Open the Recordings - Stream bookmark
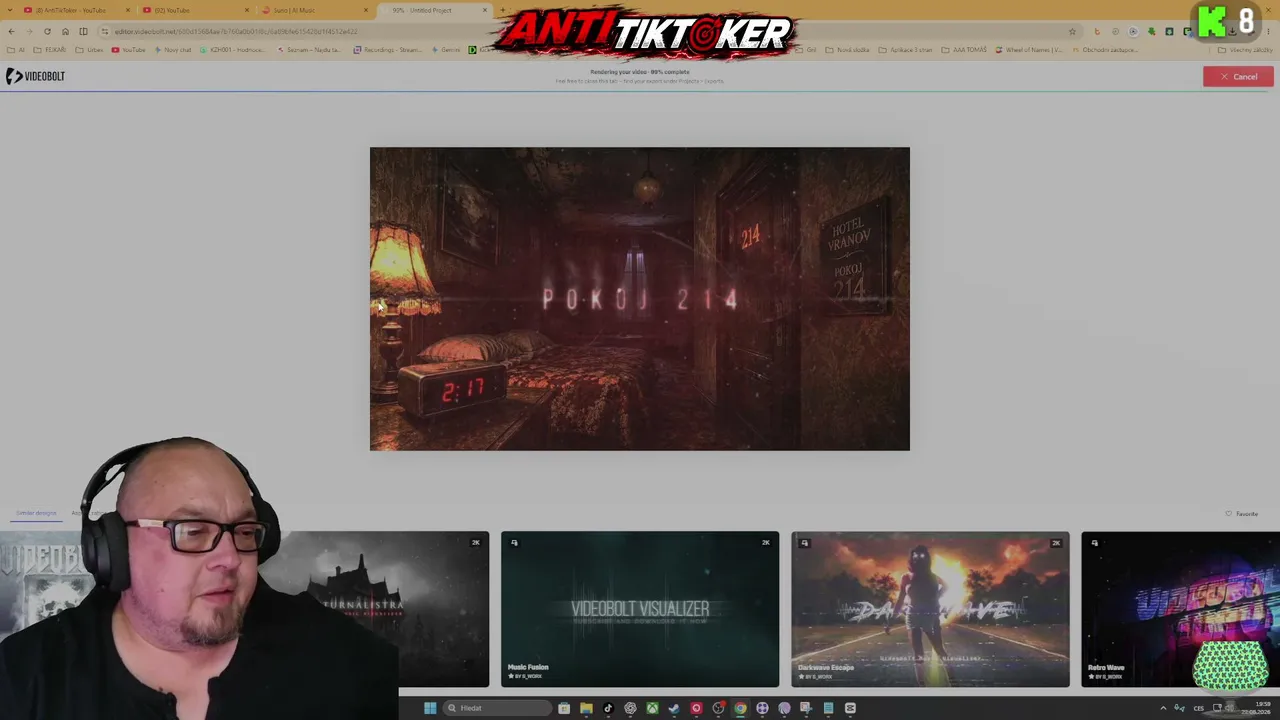This screenshot has height=720, width=1280. click(x=388, y=50)
